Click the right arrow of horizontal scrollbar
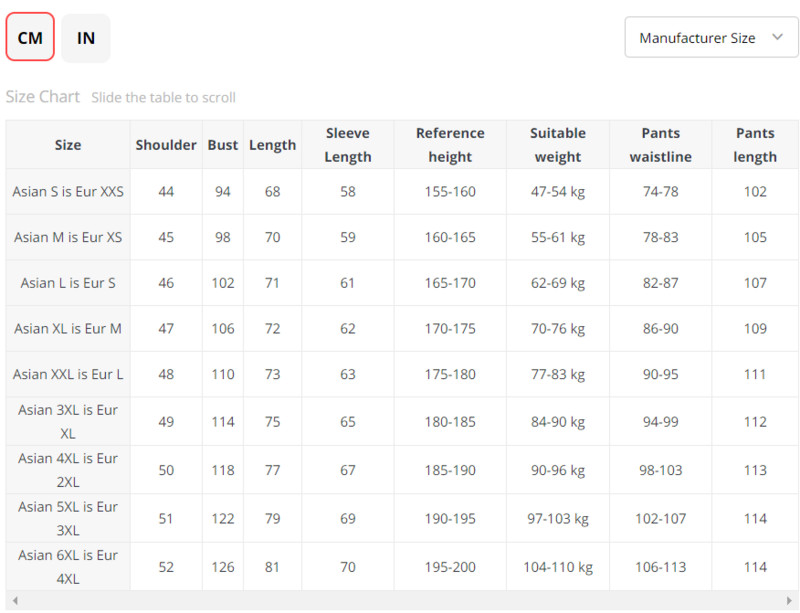Viewport: 800px width, 613px height. 790,600
